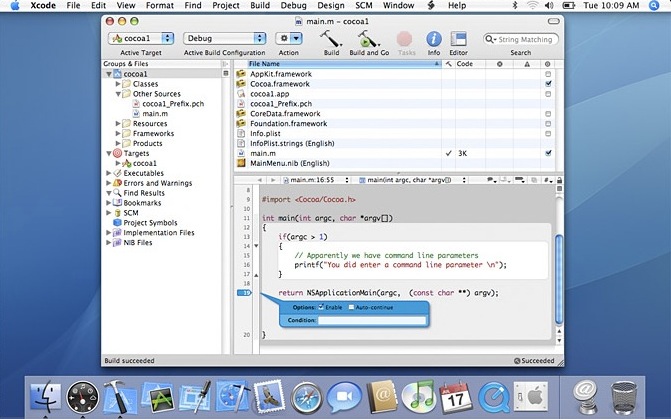Open the Active Target cocoa1 dropdown
Viewport: 671px width, 419px height.
141,39
